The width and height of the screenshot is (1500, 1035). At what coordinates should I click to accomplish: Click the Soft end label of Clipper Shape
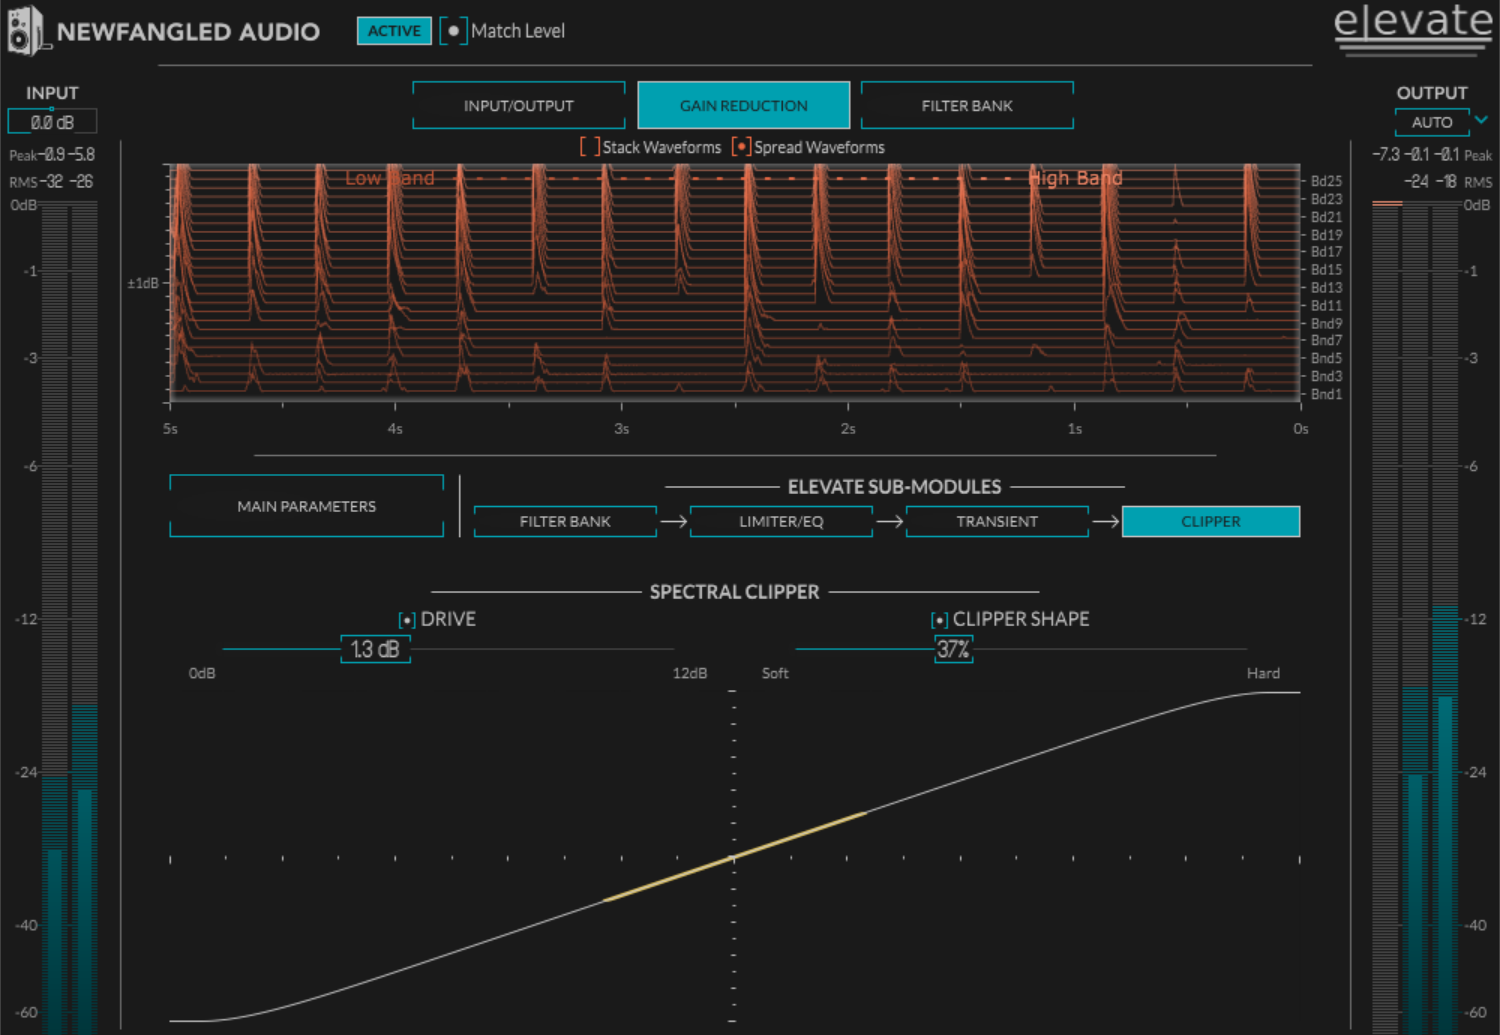775,673
